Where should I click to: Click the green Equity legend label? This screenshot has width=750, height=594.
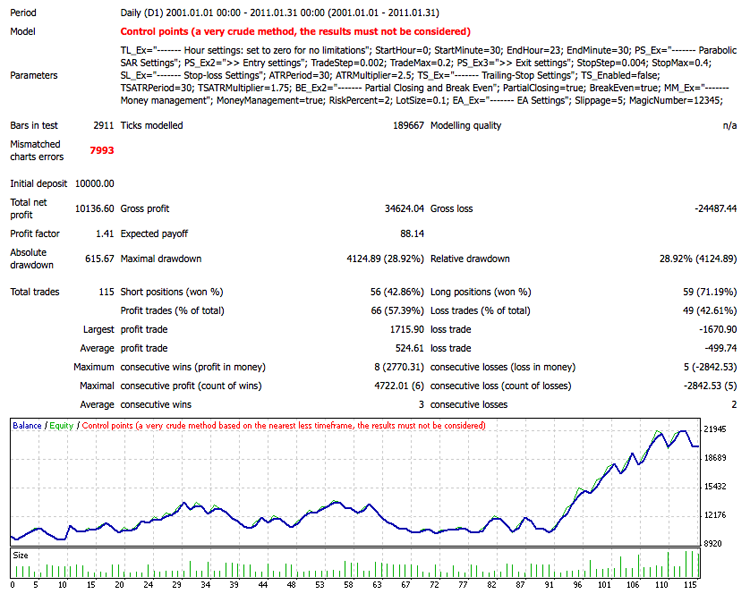coord(61,426)
